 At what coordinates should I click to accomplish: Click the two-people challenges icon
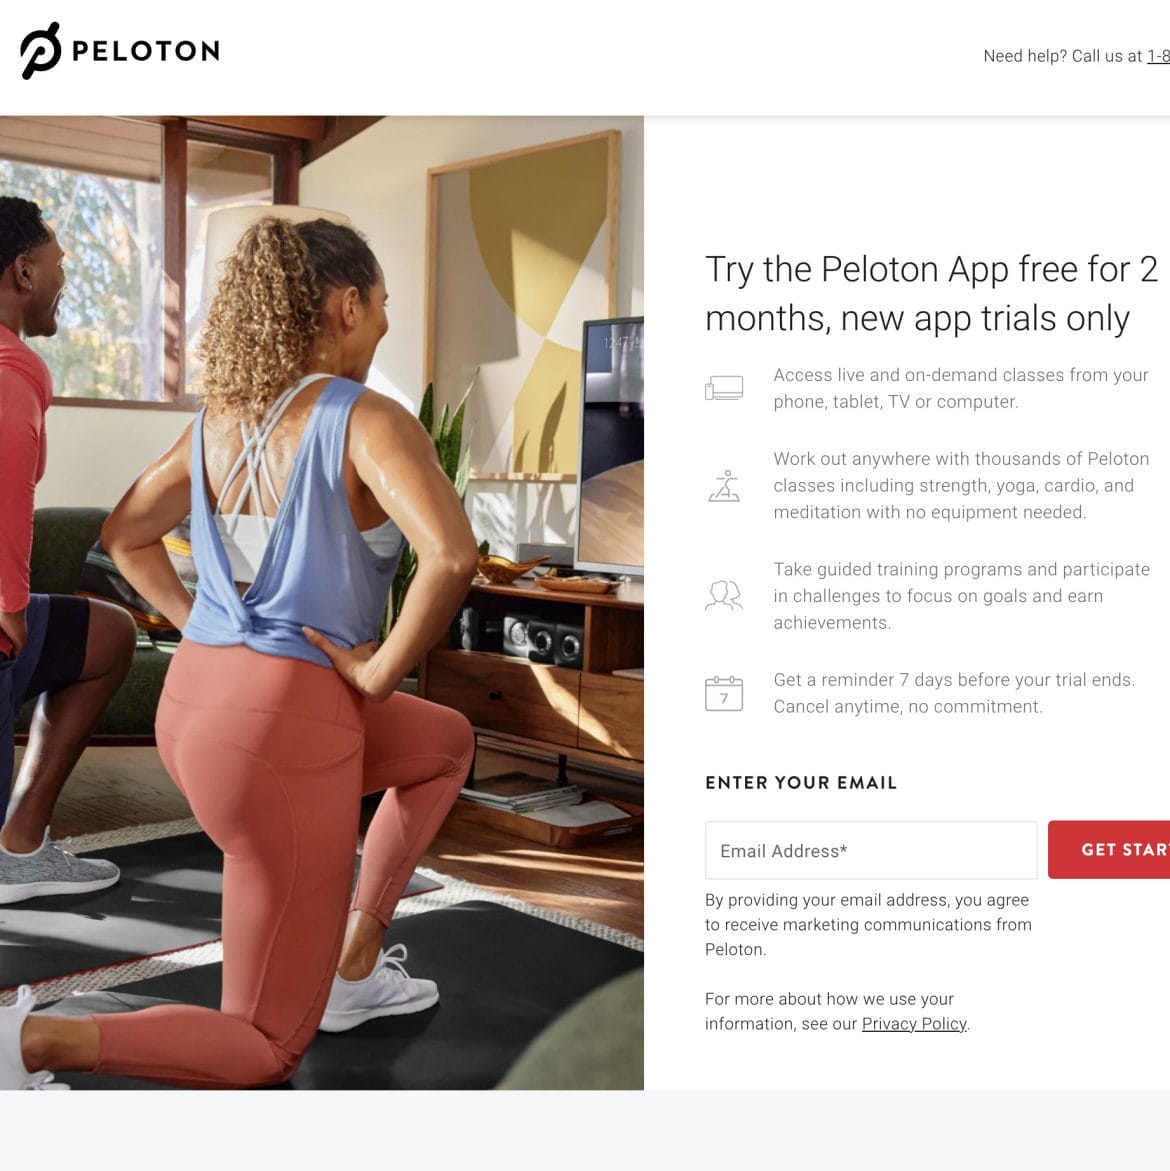pos(724,596)
